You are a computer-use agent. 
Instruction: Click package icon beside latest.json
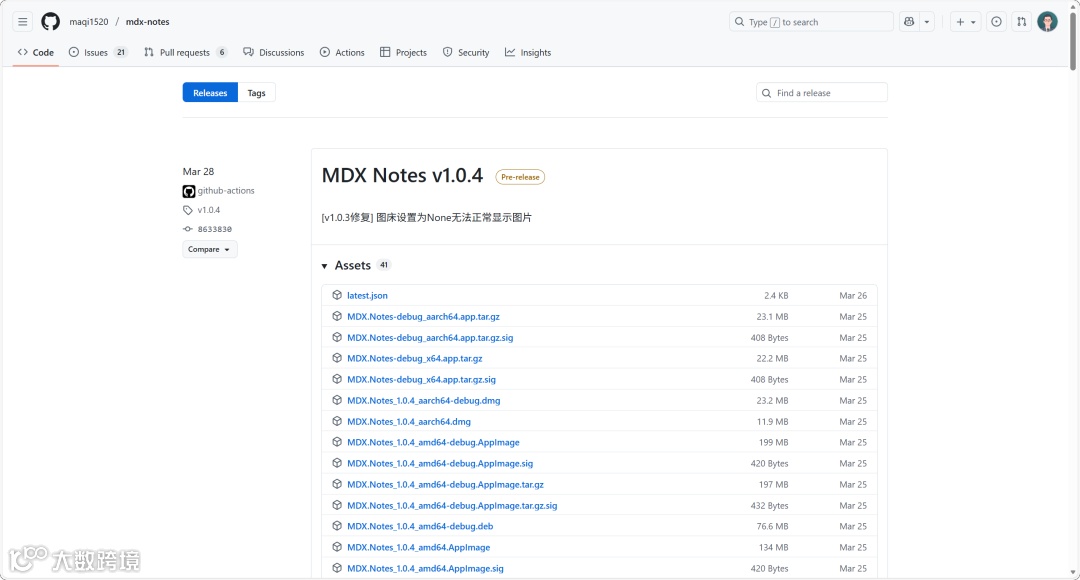click(x=337, y=295)
